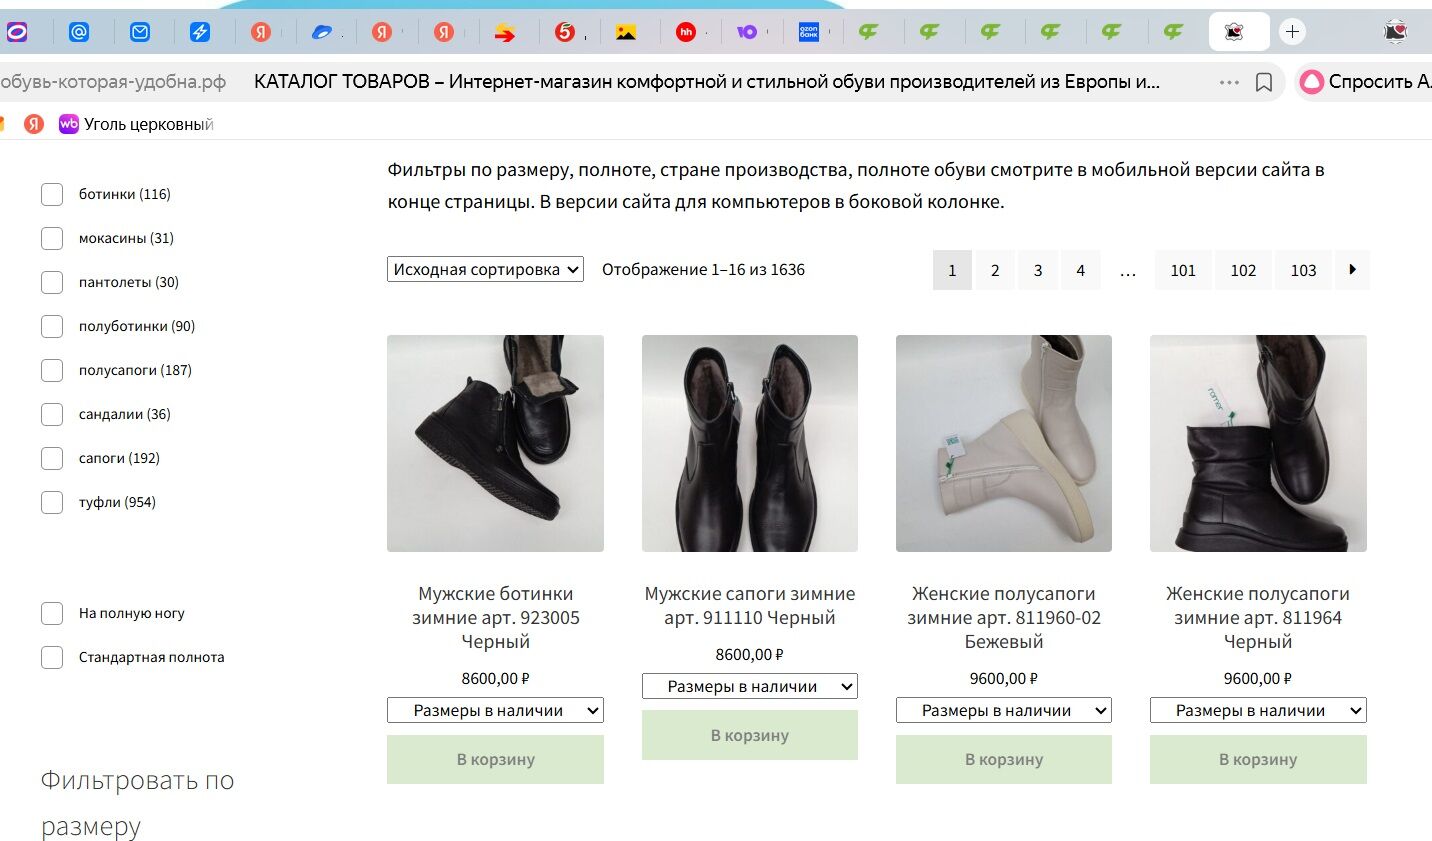Open the hh.ru browser tab
Screen dimensions: 1432x841
(x=688, y=31)
